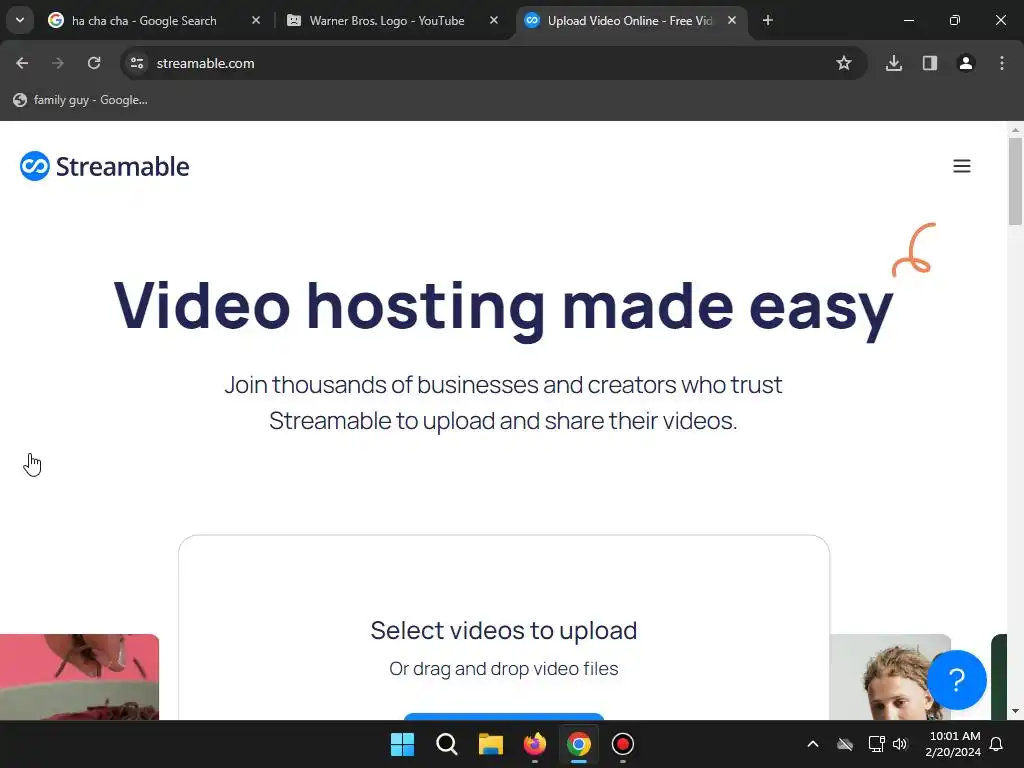Open the OneDrive cloud tray icon

pos(845,744)
